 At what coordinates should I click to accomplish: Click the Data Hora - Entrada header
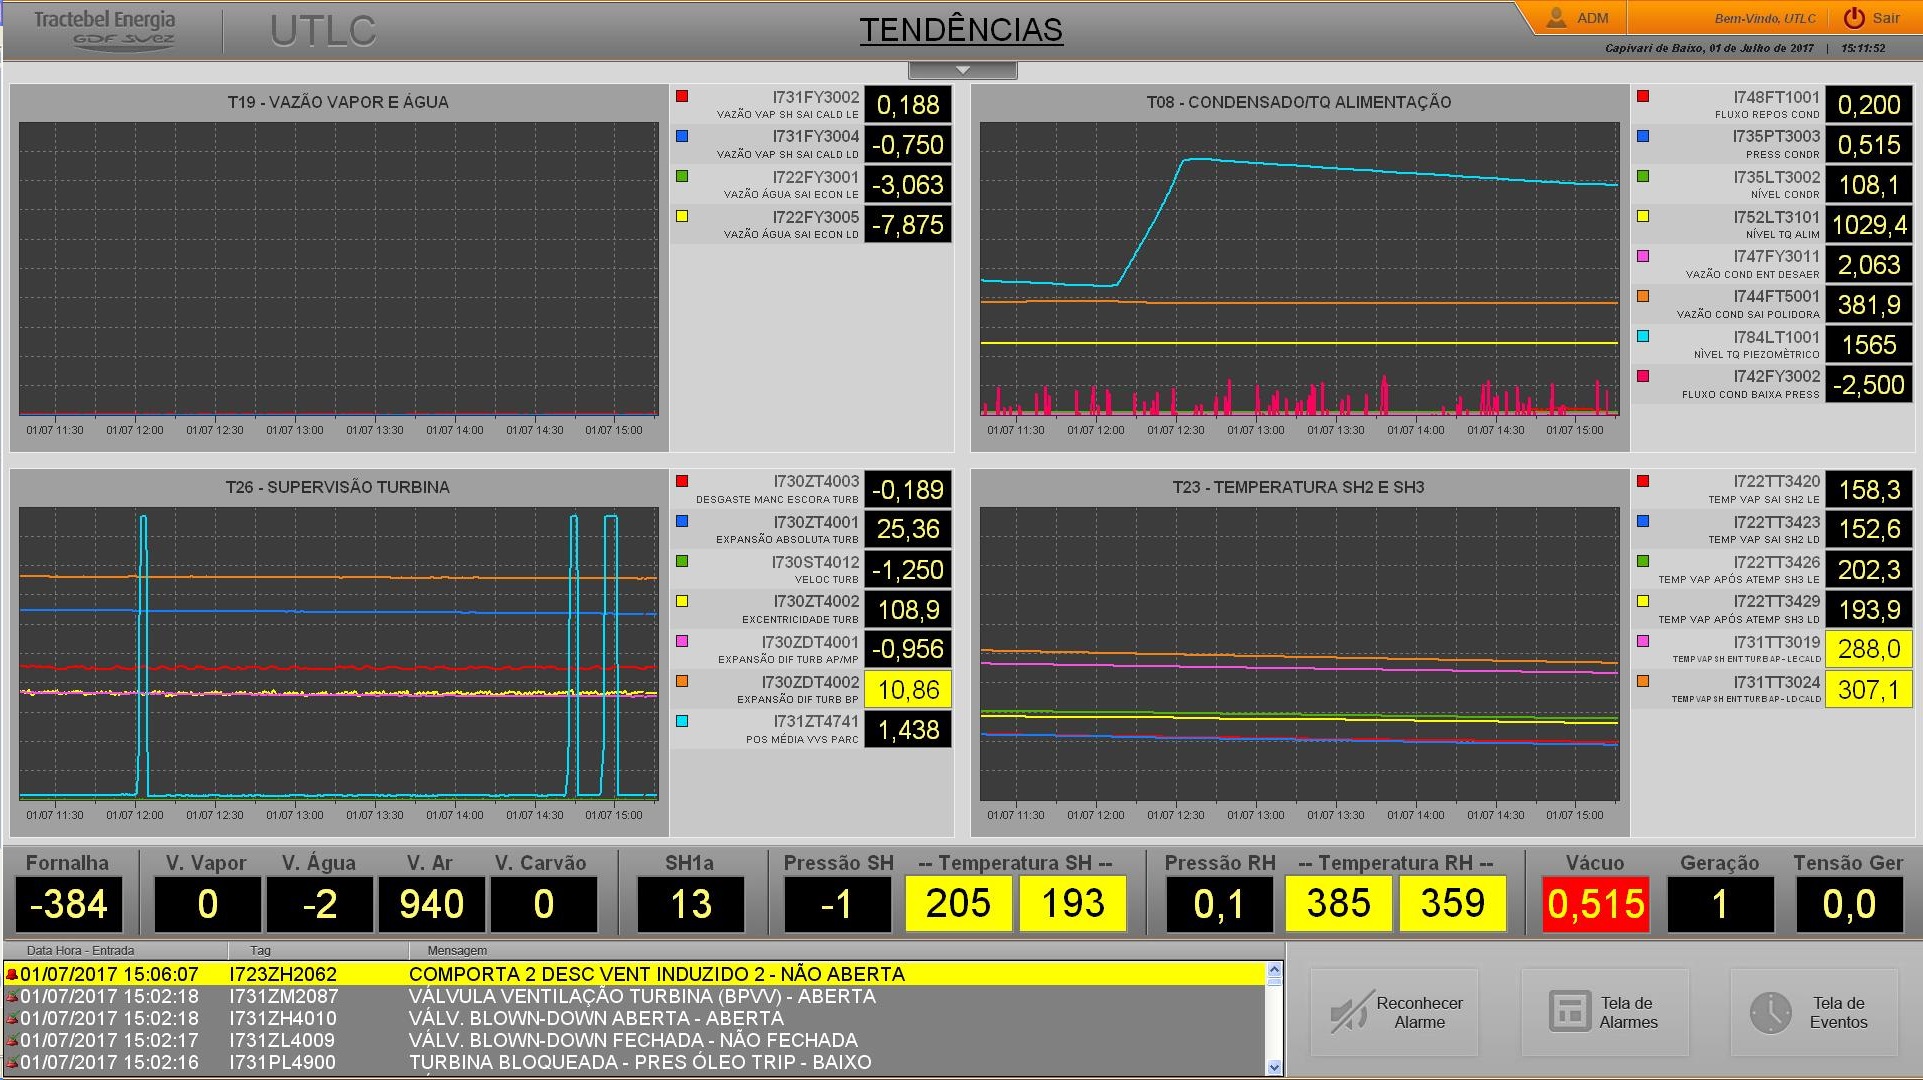tap(80, 950)
